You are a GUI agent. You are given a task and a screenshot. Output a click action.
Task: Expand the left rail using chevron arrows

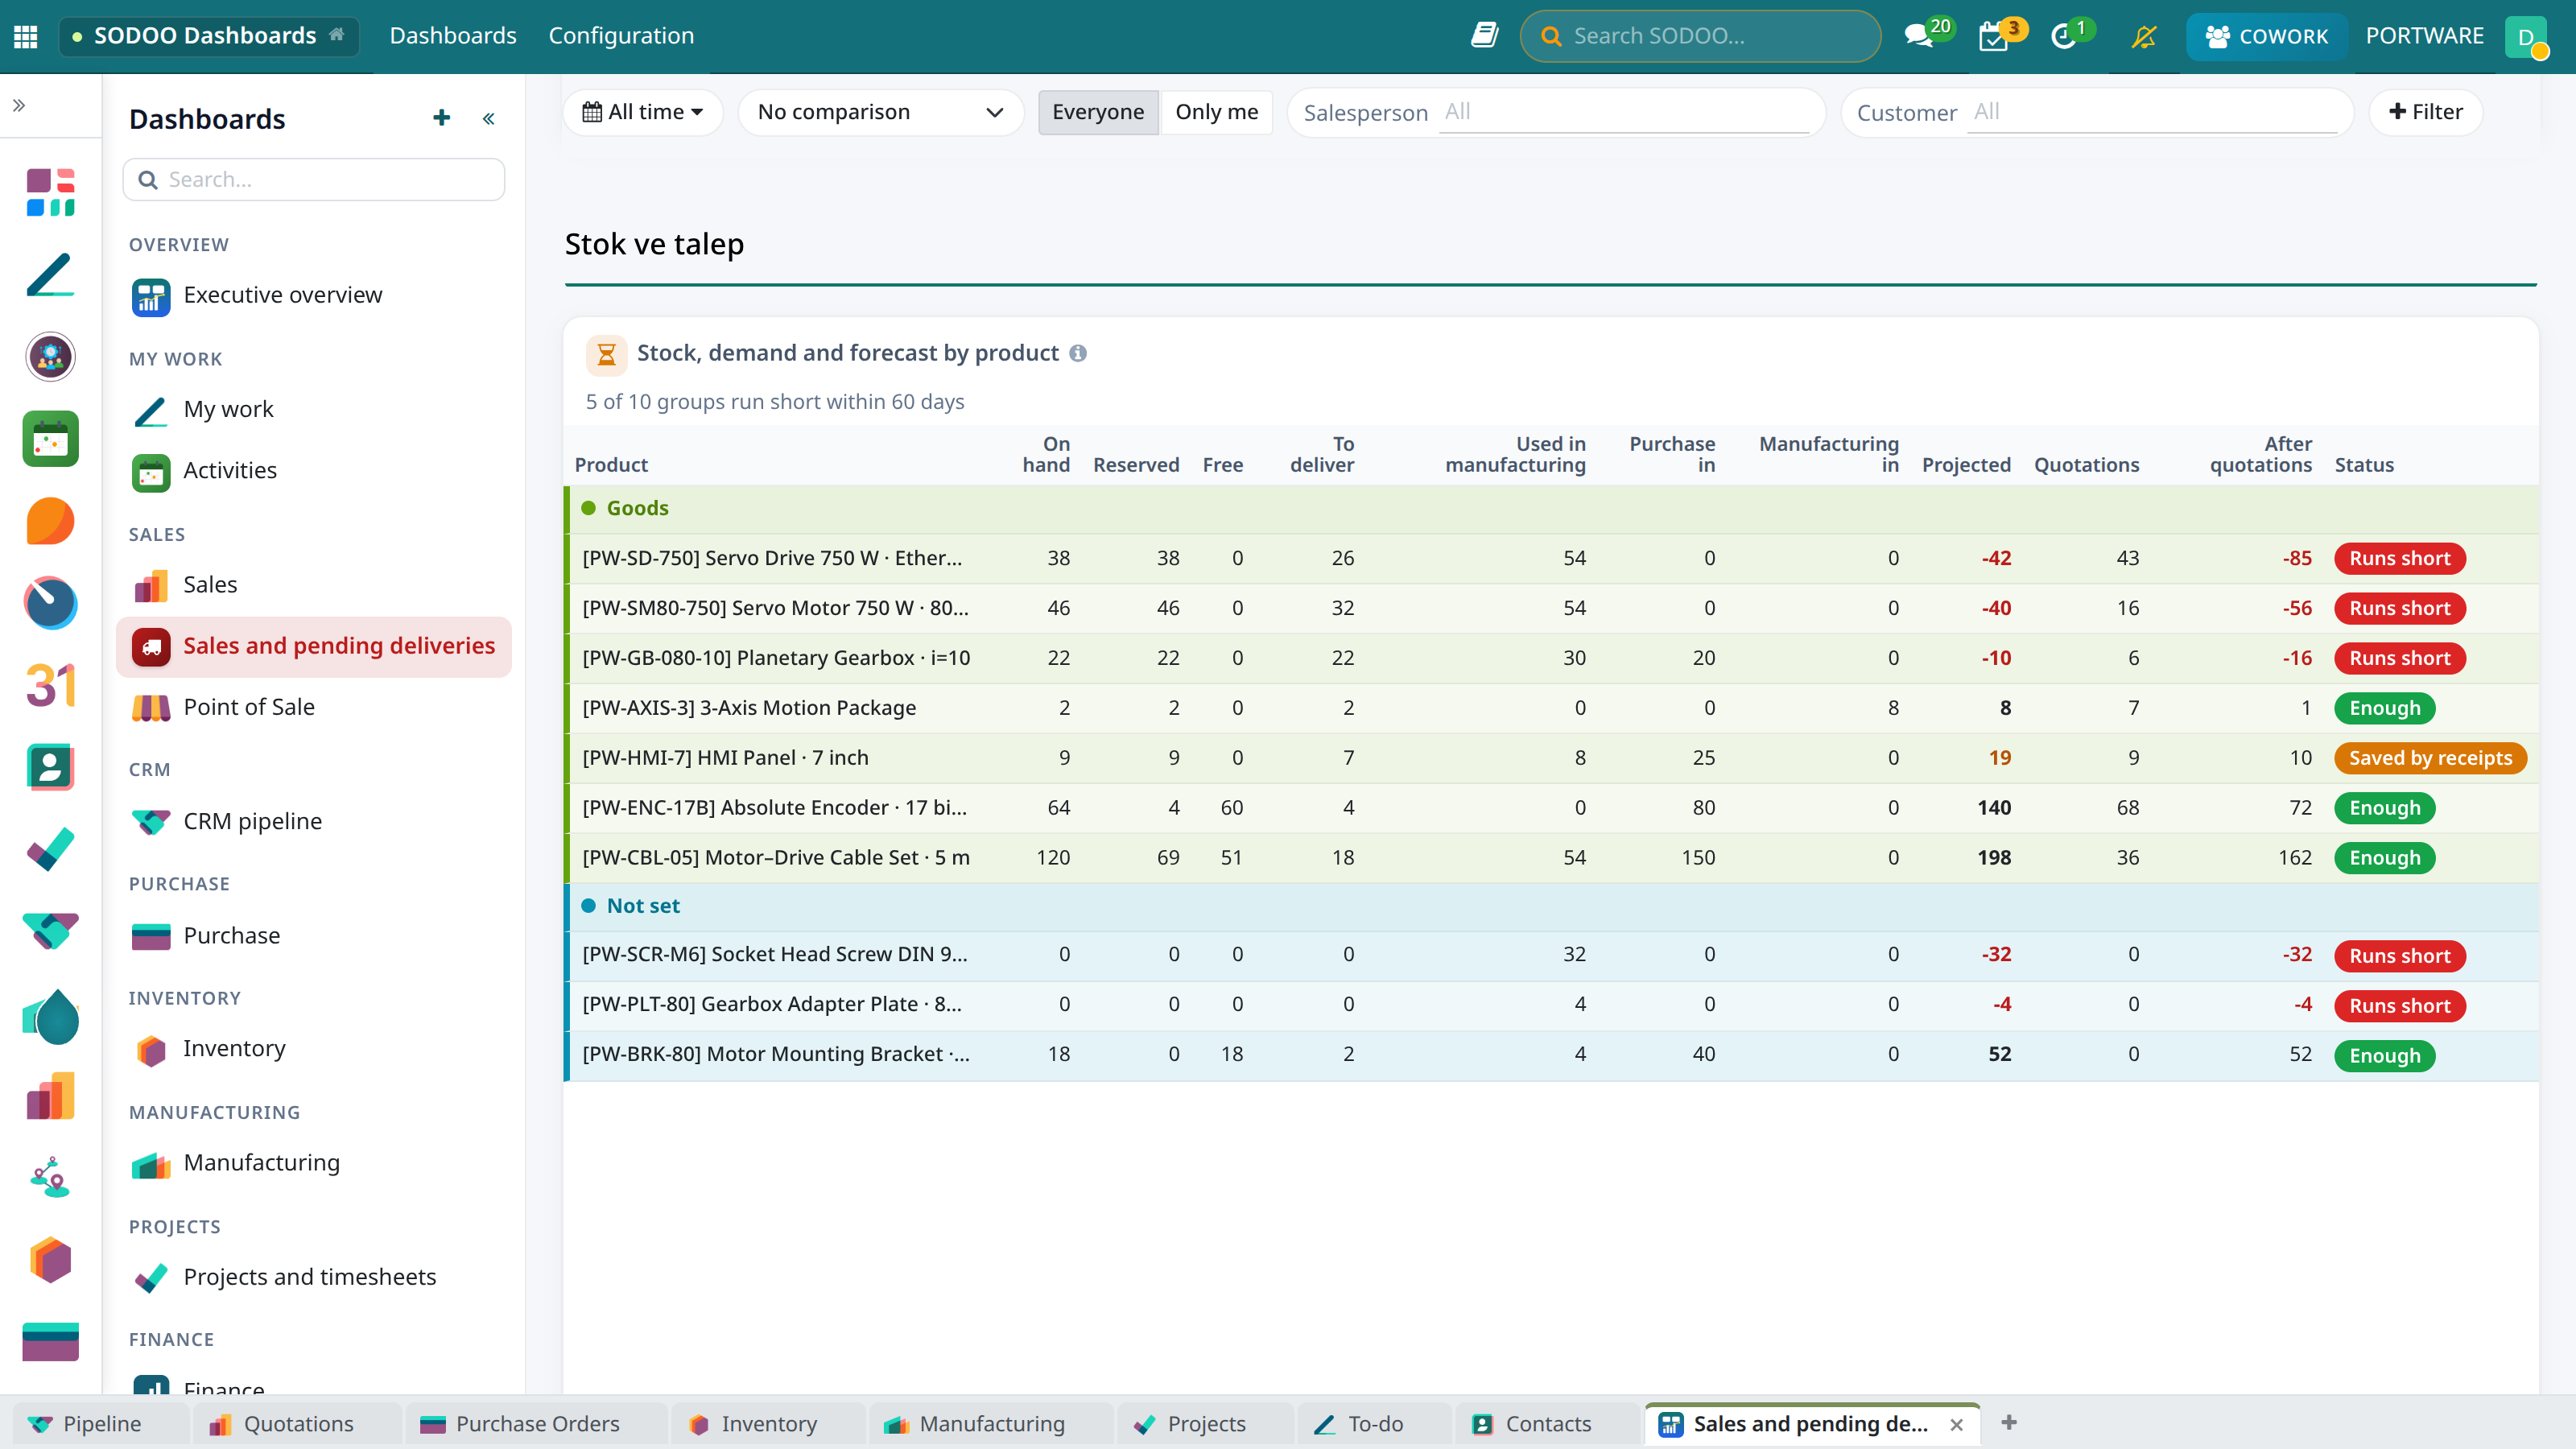coord(19,105)
